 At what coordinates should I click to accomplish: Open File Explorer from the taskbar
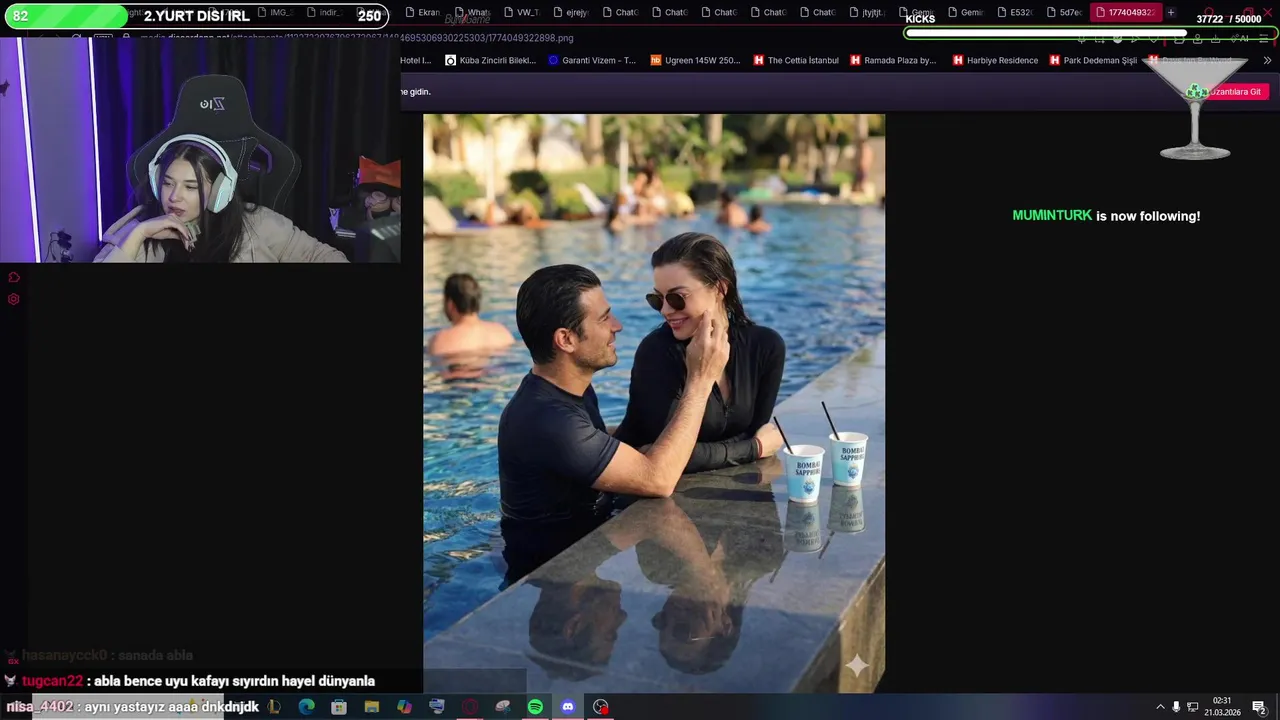coord(372,707)
